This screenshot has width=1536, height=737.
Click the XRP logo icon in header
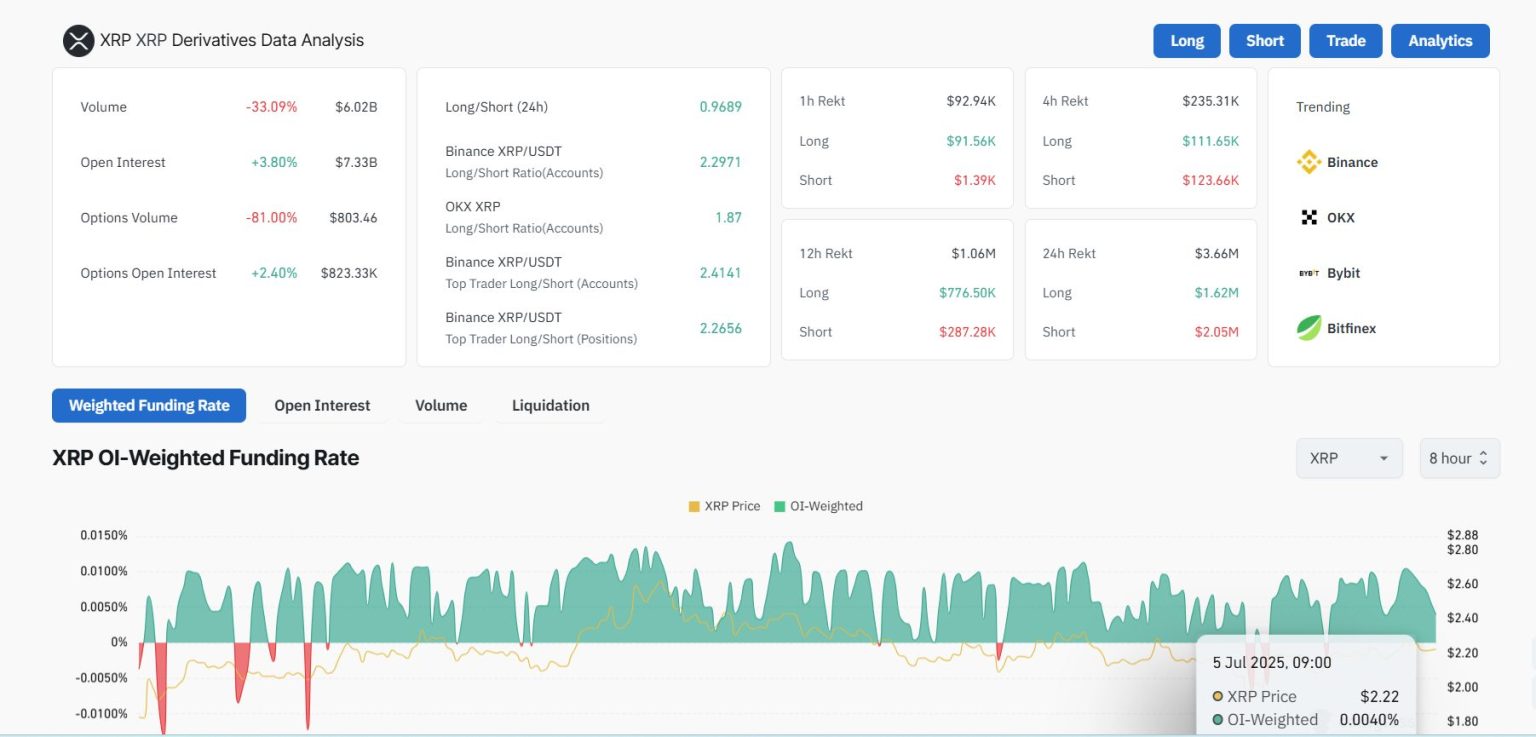coord(78,41)
